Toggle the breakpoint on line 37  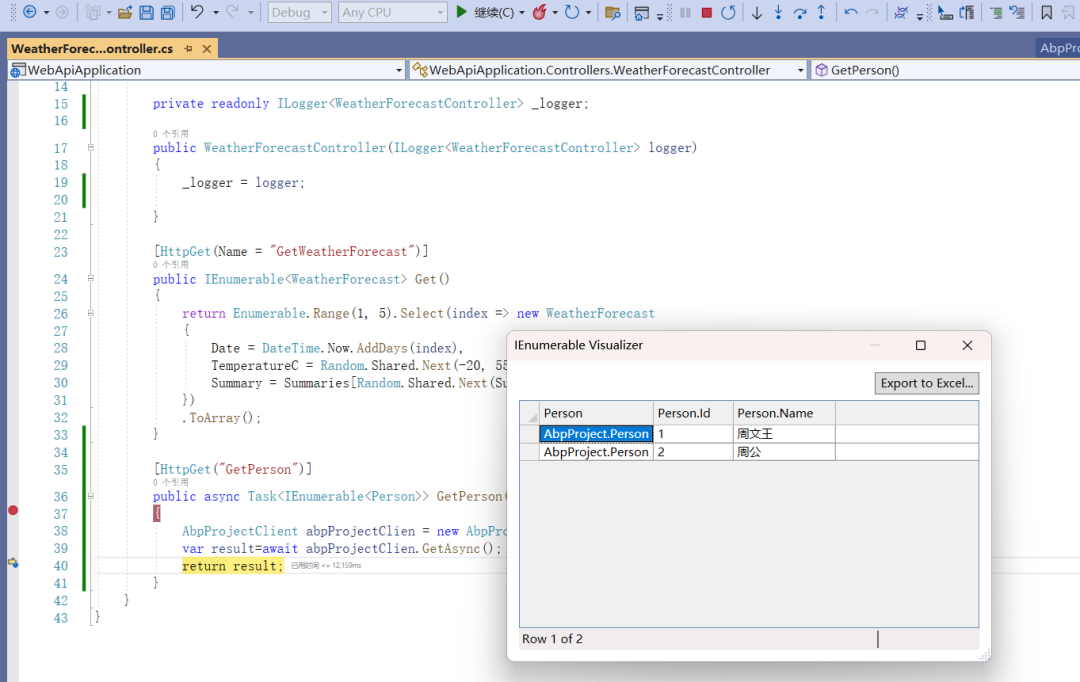(x=13, y=510)
